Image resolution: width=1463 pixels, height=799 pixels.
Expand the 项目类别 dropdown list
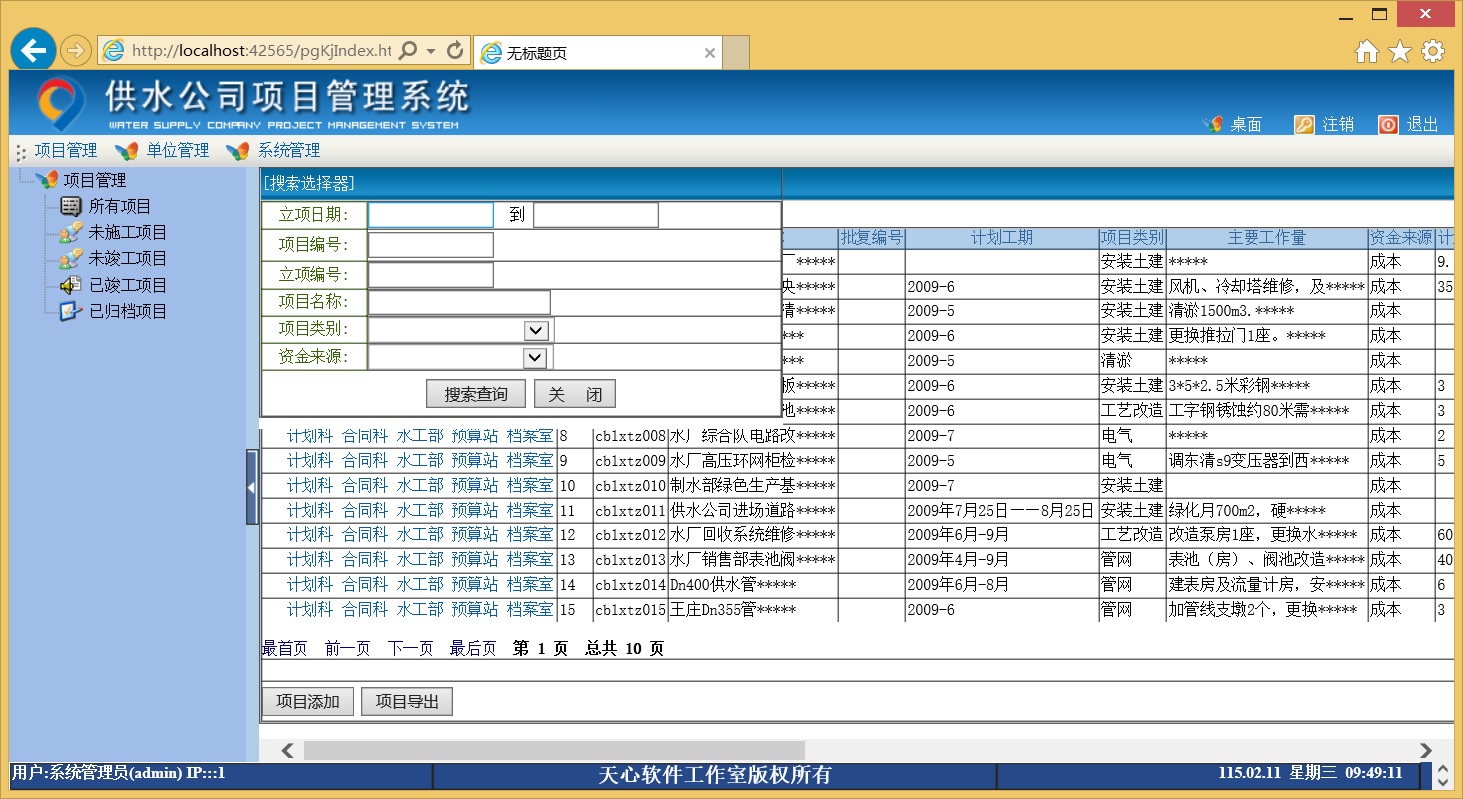[x=536, y=330]
